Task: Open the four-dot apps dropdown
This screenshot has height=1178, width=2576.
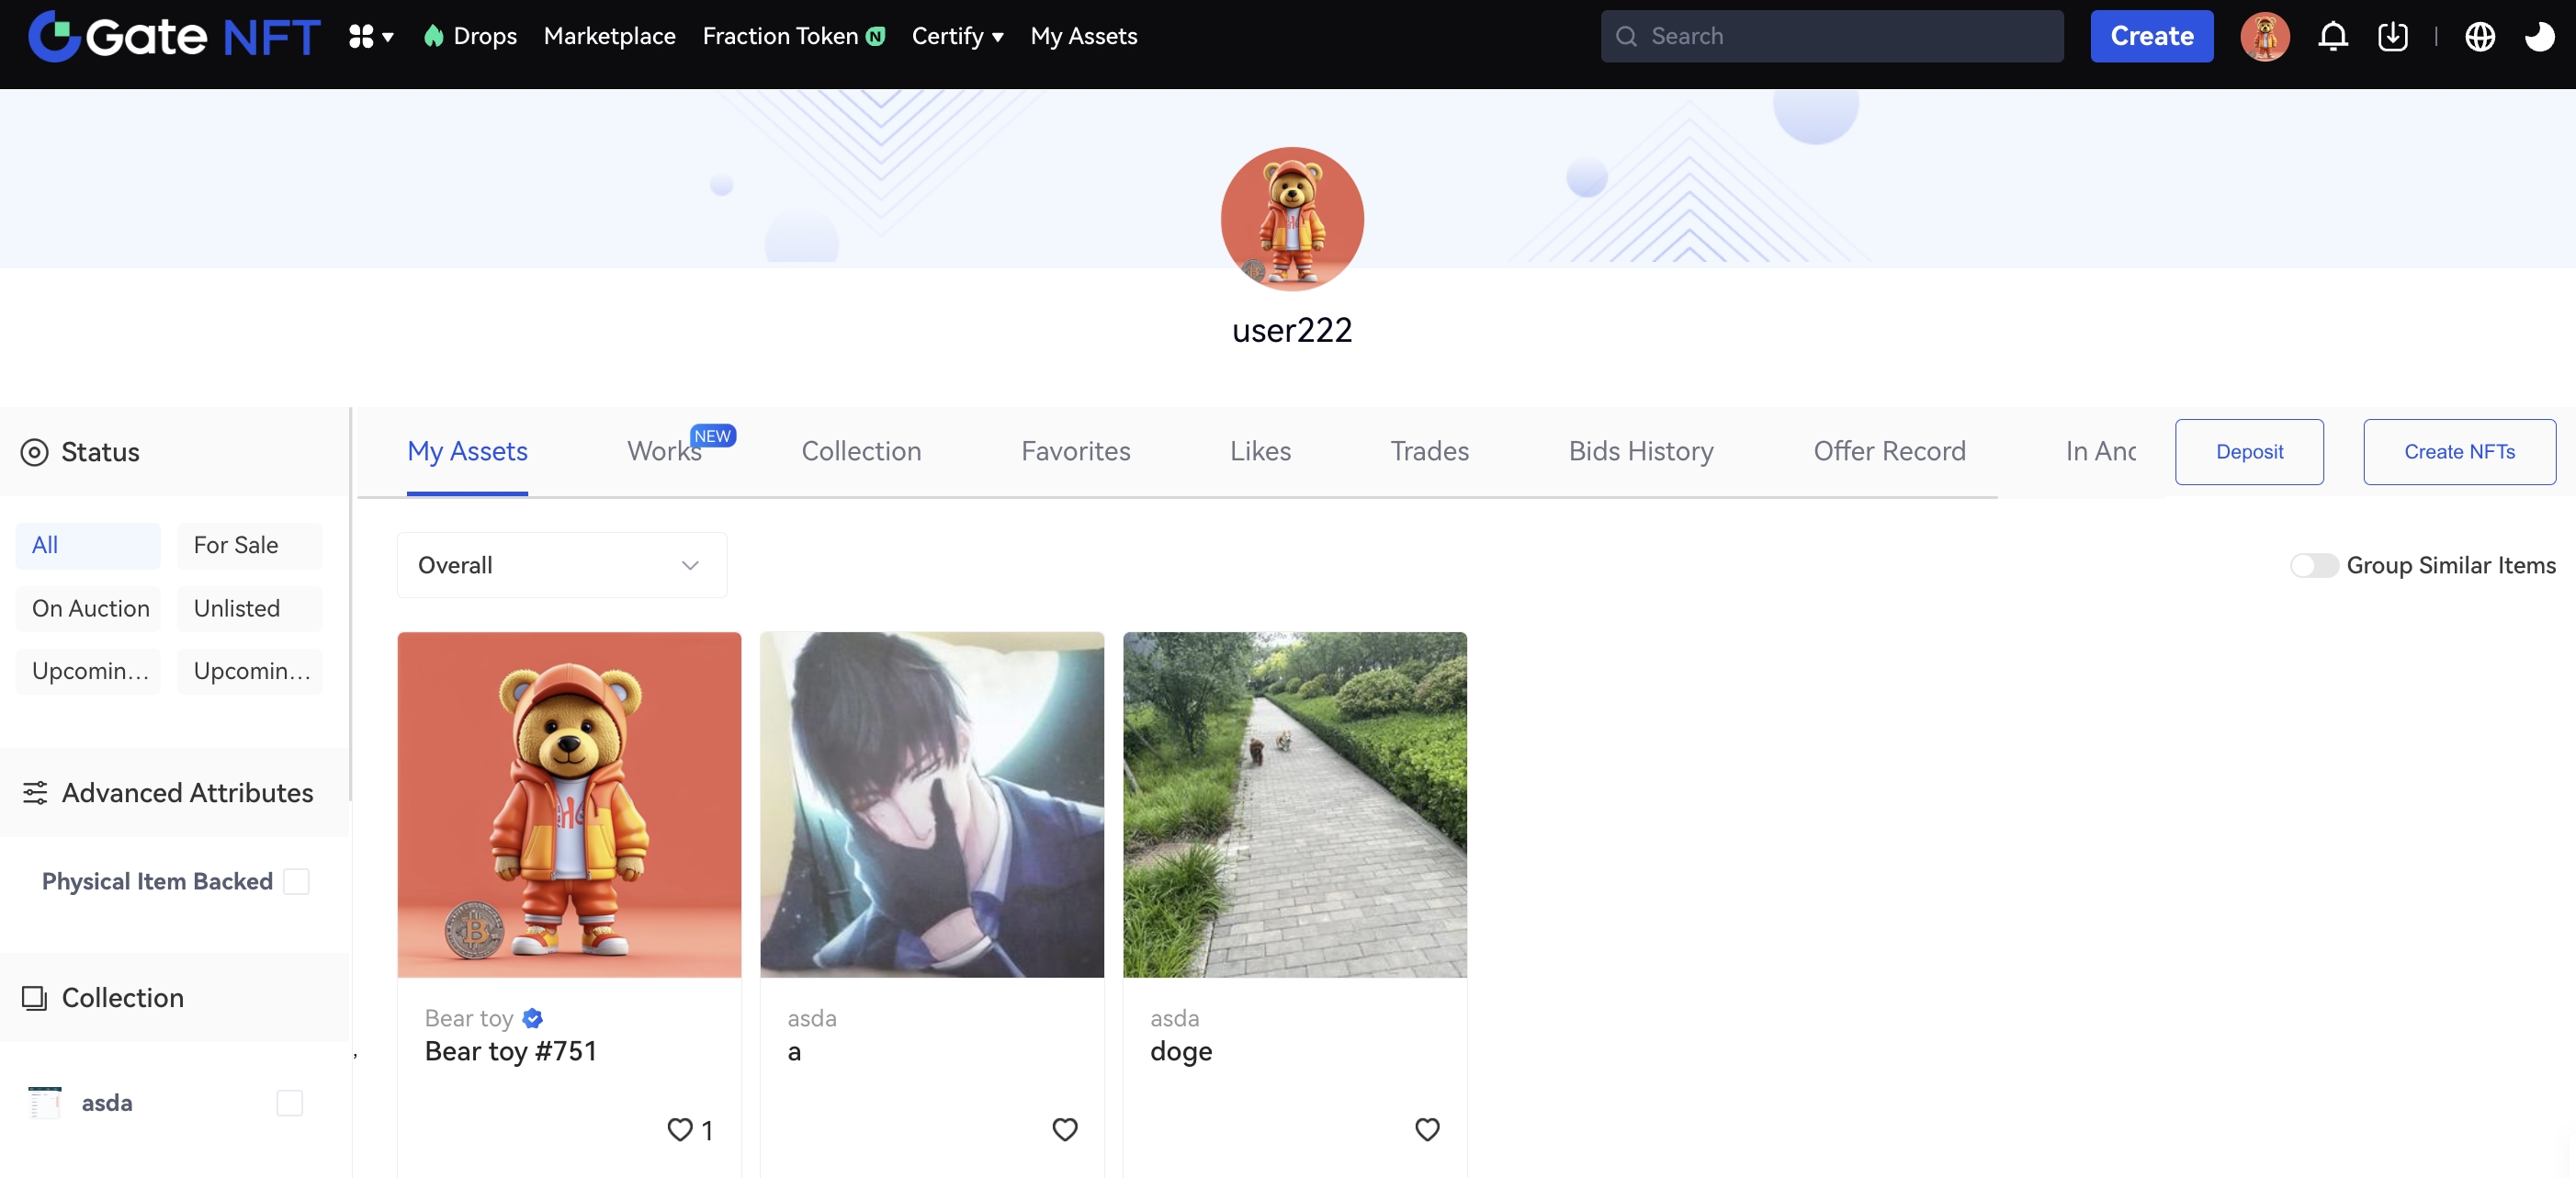Action: click(371, 37)
